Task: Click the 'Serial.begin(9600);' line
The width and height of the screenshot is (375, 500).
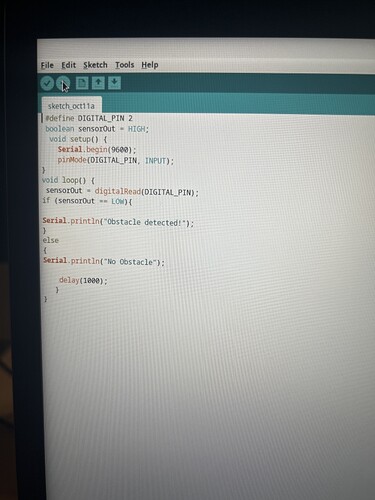Action: click(97, 150)
